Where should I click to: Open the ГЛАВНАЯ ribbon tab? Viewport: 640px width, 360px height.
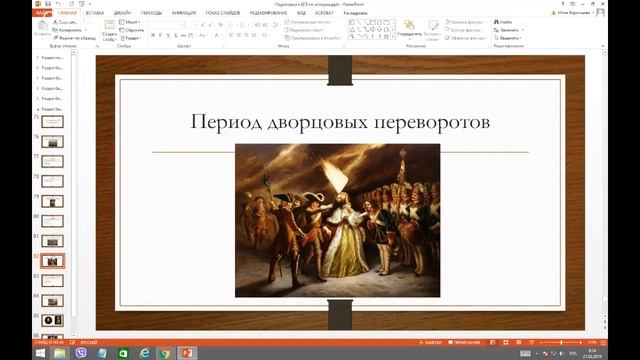[x=67, y=13]
